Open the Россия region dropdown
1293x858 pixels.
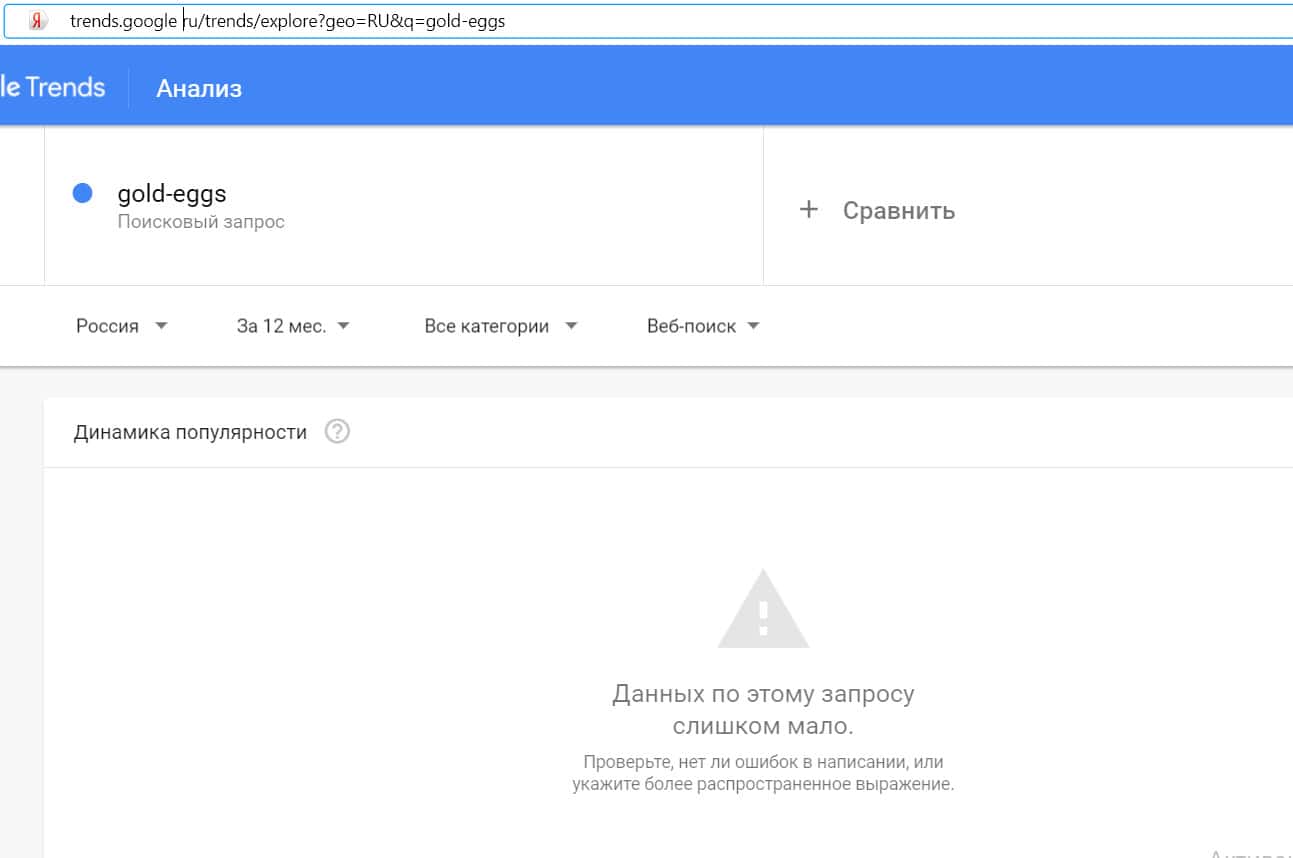click(x=121, y=326)
